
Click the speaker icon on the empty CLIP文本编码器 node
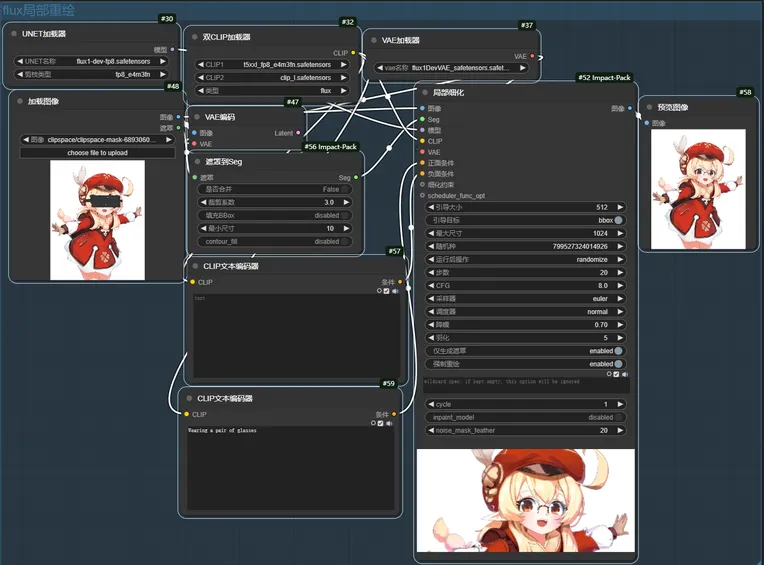coord(394,291)
